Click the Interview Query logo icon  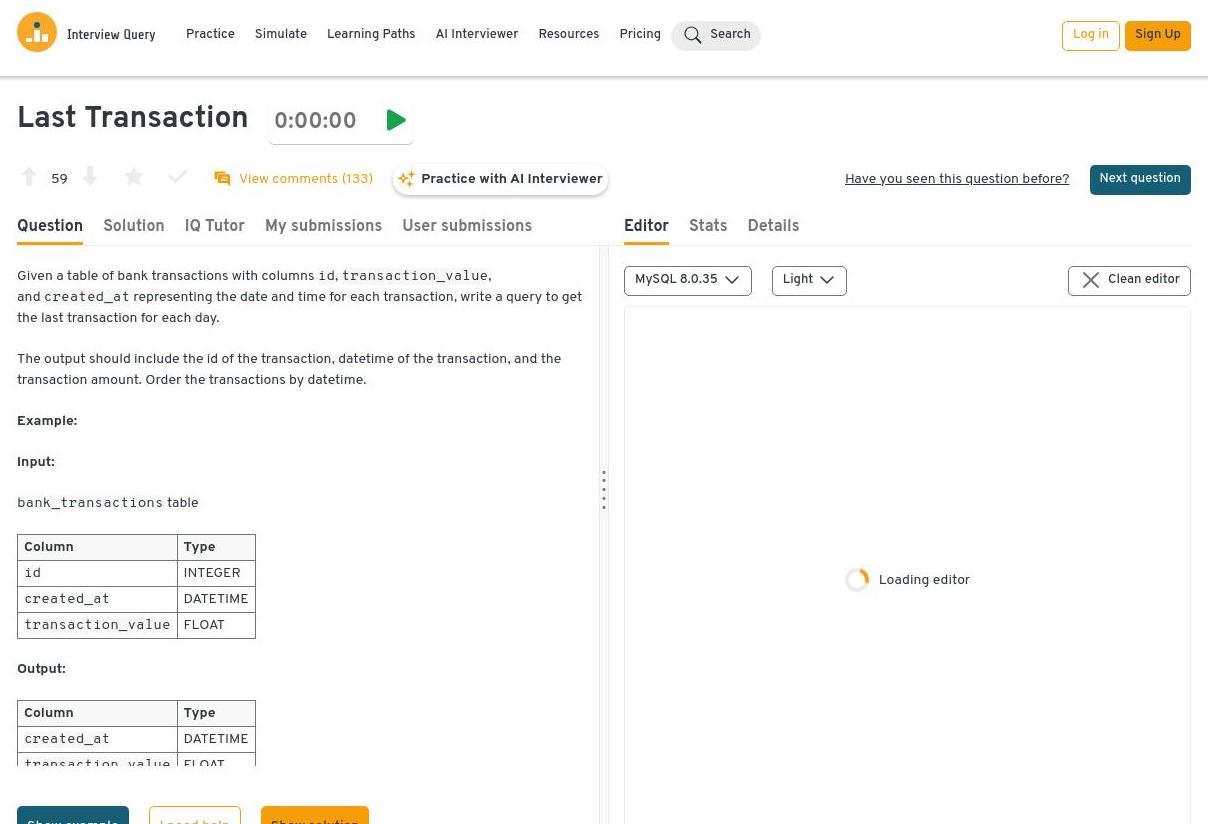[37, 33]
